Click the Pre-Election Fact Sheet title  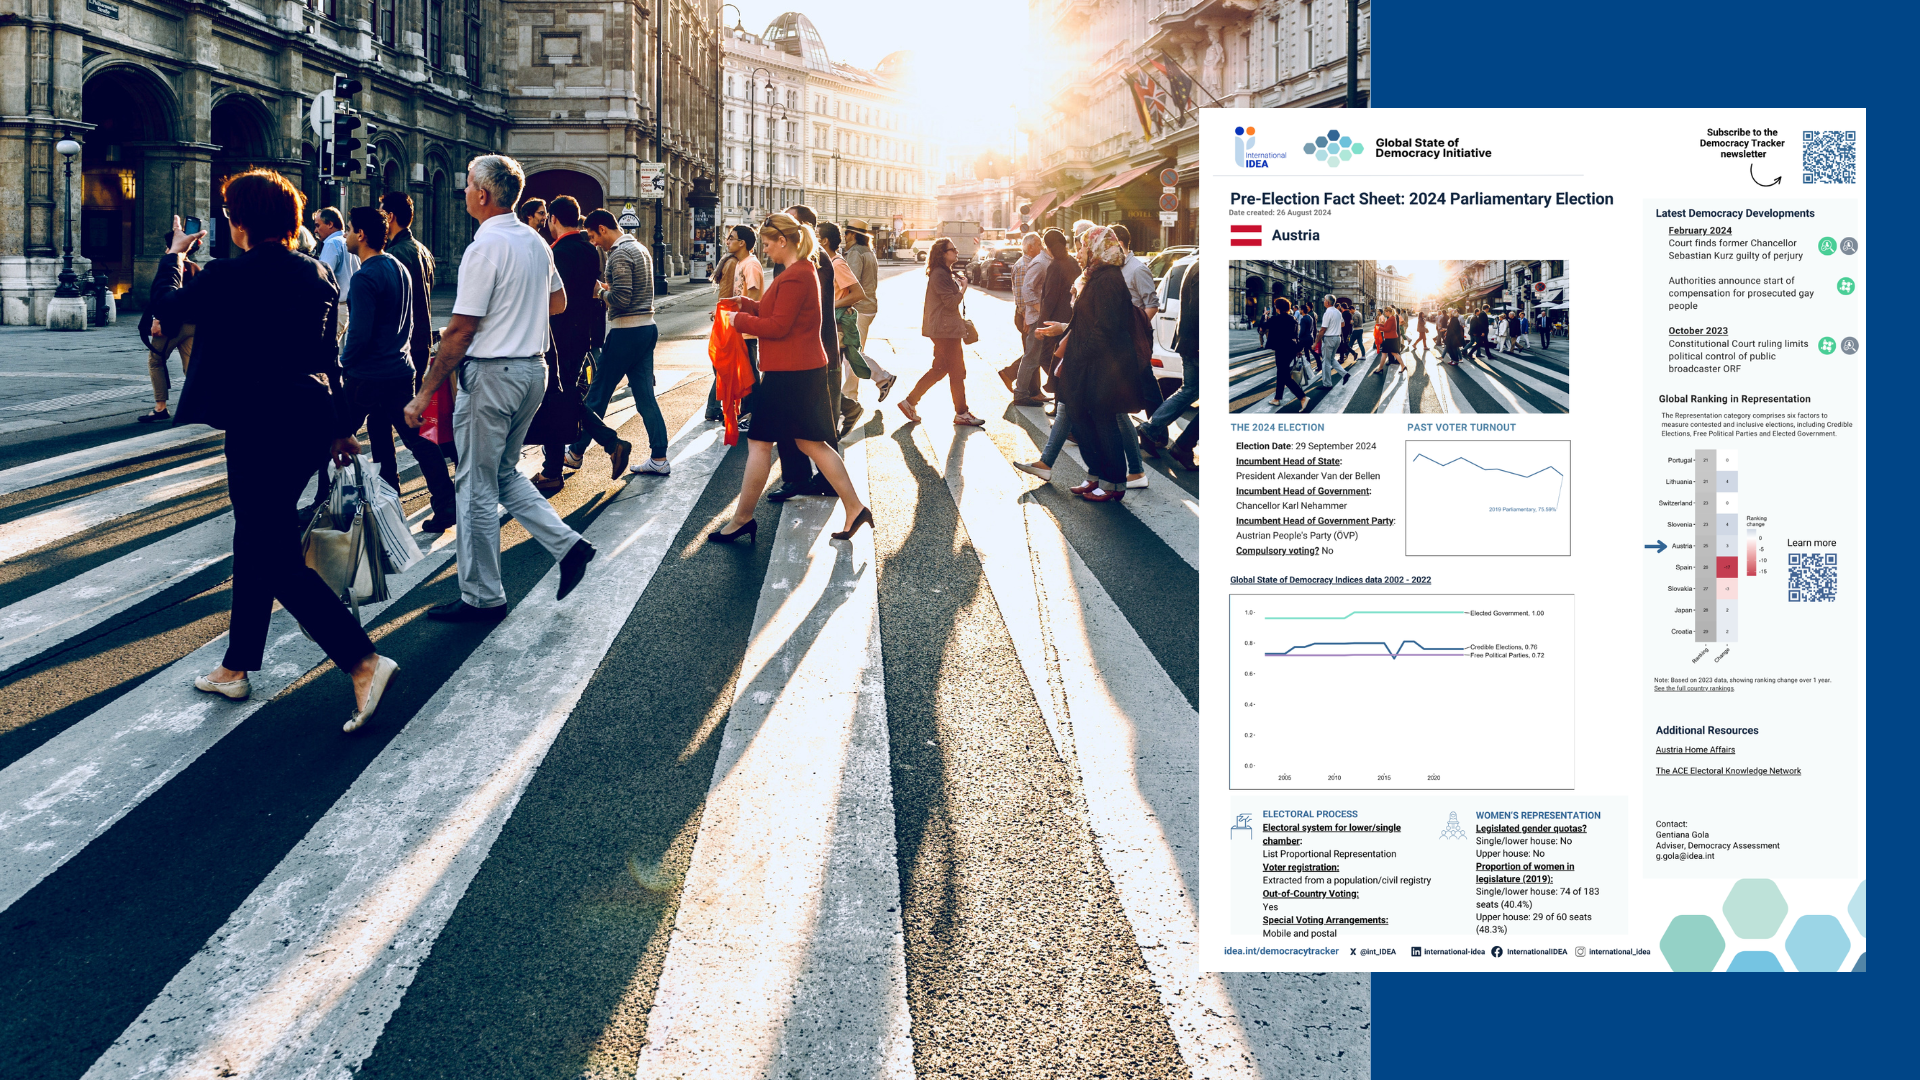(x=1422, y=199)
